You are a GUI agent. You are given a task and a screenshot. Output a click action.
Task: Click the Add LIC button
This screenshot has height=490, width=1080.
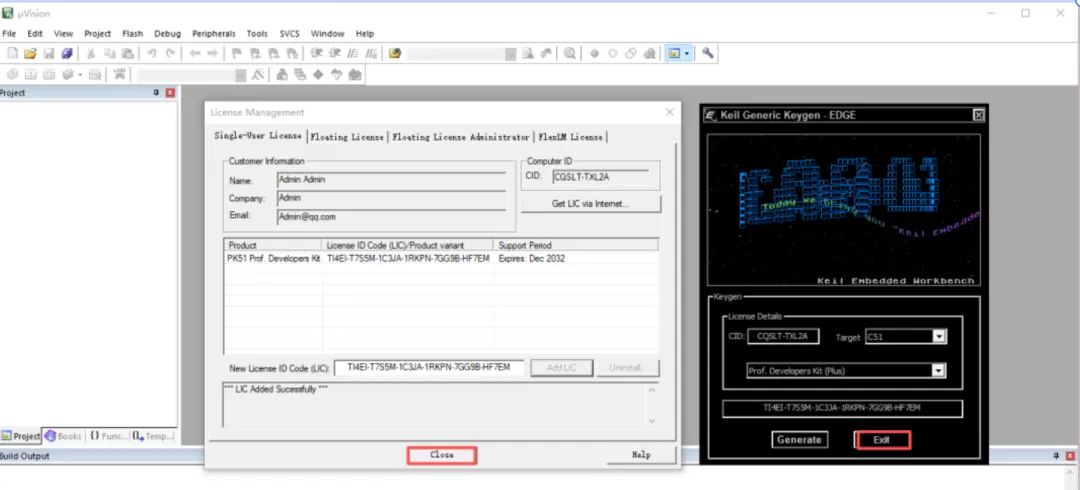[x=561, y=368]
